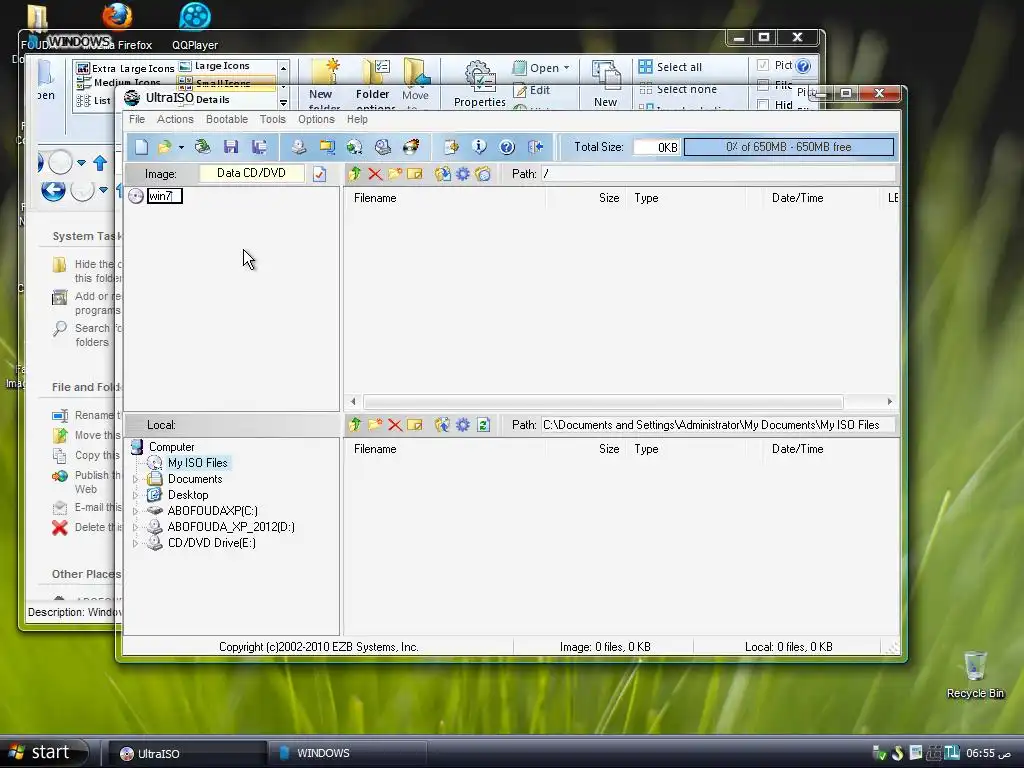Screen dimensions: 1024x768
Task: Click the Add files icon in Local pane toolbar
Action: pos(443,425)
